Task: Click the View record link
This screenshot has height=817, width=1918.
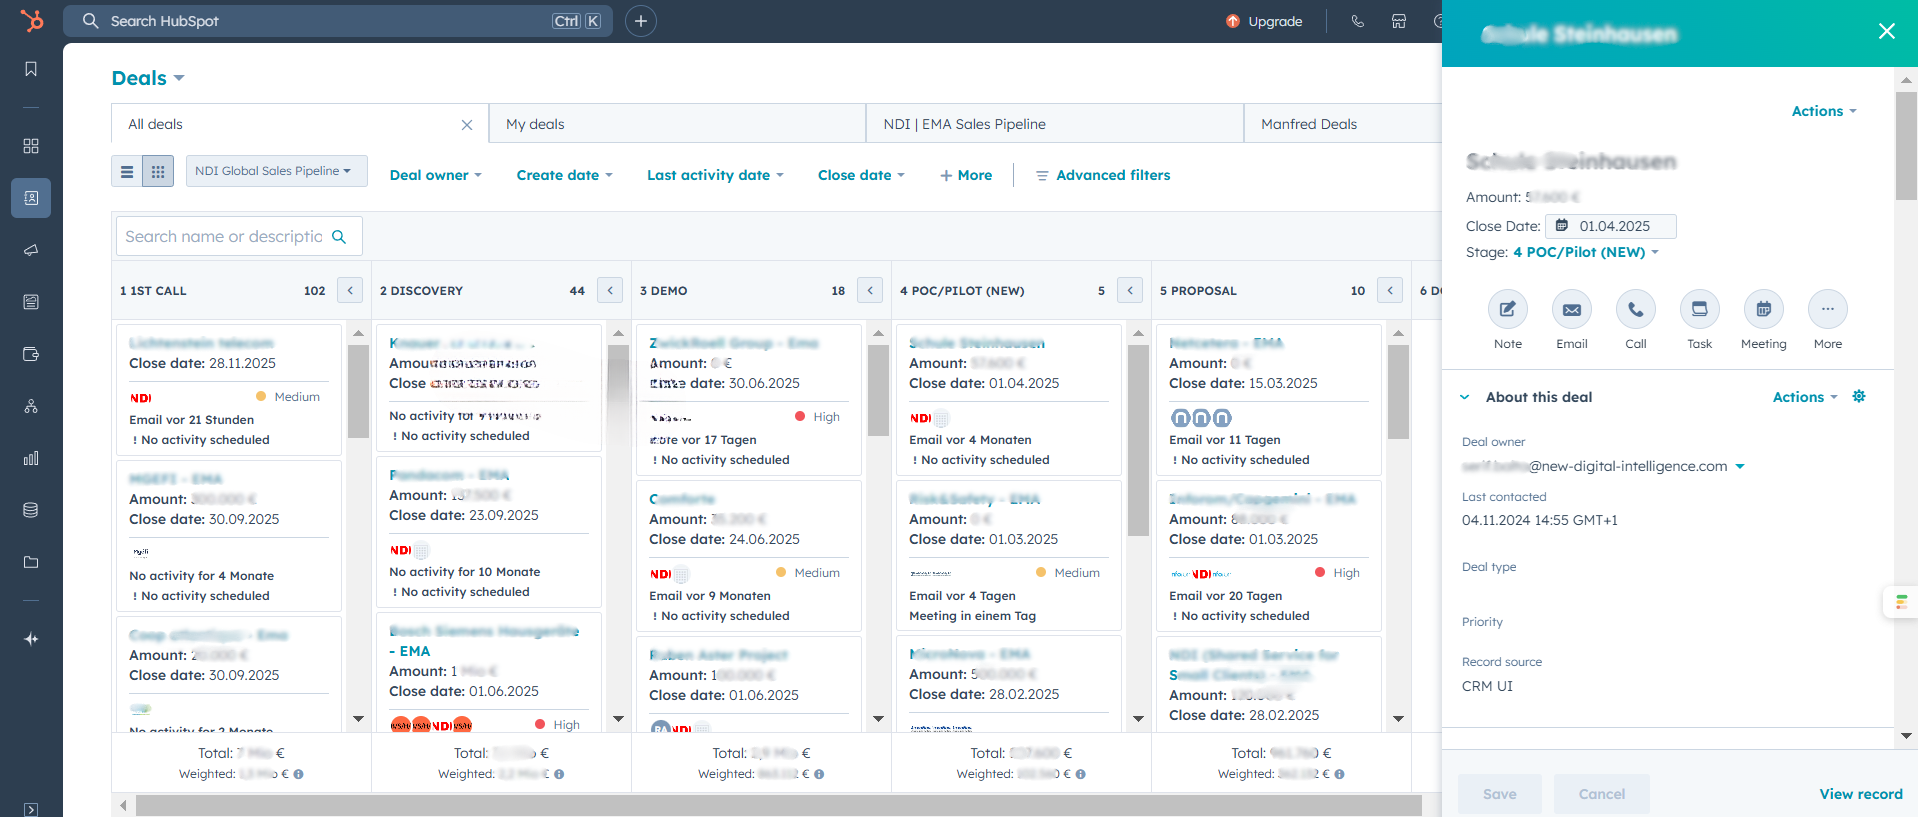Action: tap(1860, 794)
